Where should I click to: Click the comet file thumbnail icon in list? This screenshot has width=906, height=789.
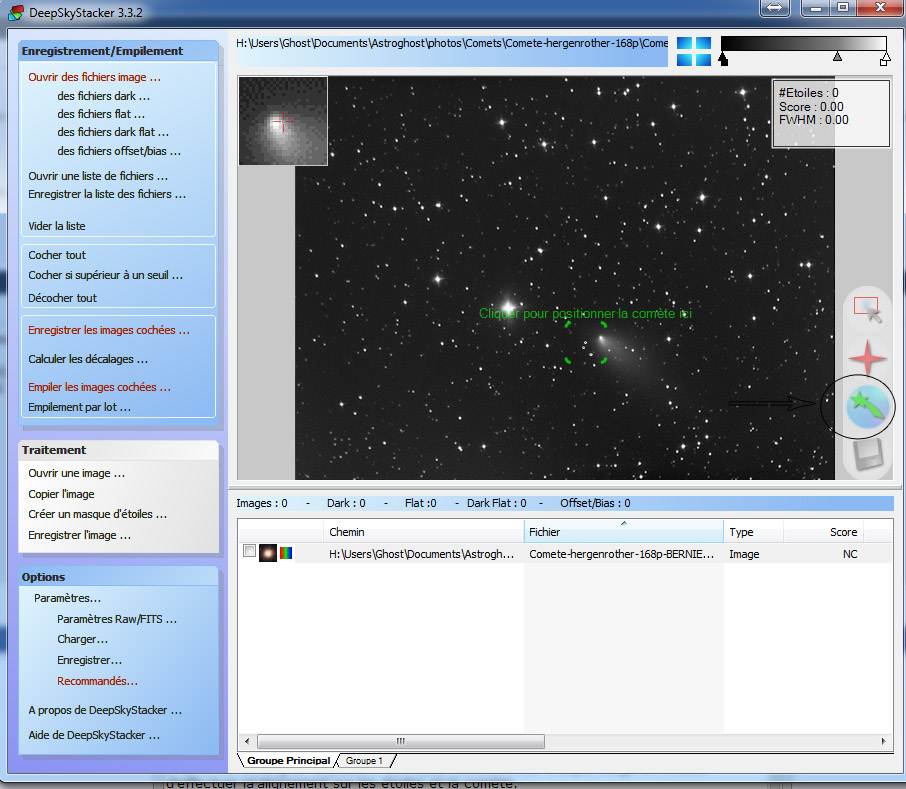pyautogui.click(x=268, y=553)
